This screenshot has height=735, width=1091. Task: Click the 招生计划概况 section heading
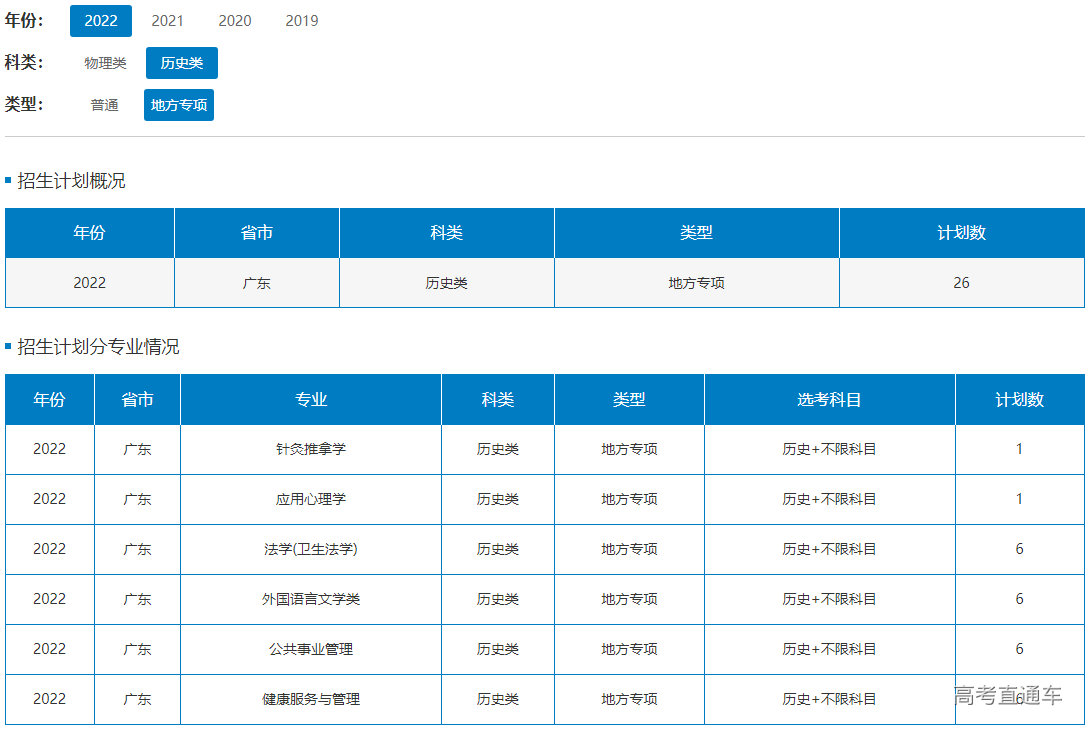tap(71, 181)
